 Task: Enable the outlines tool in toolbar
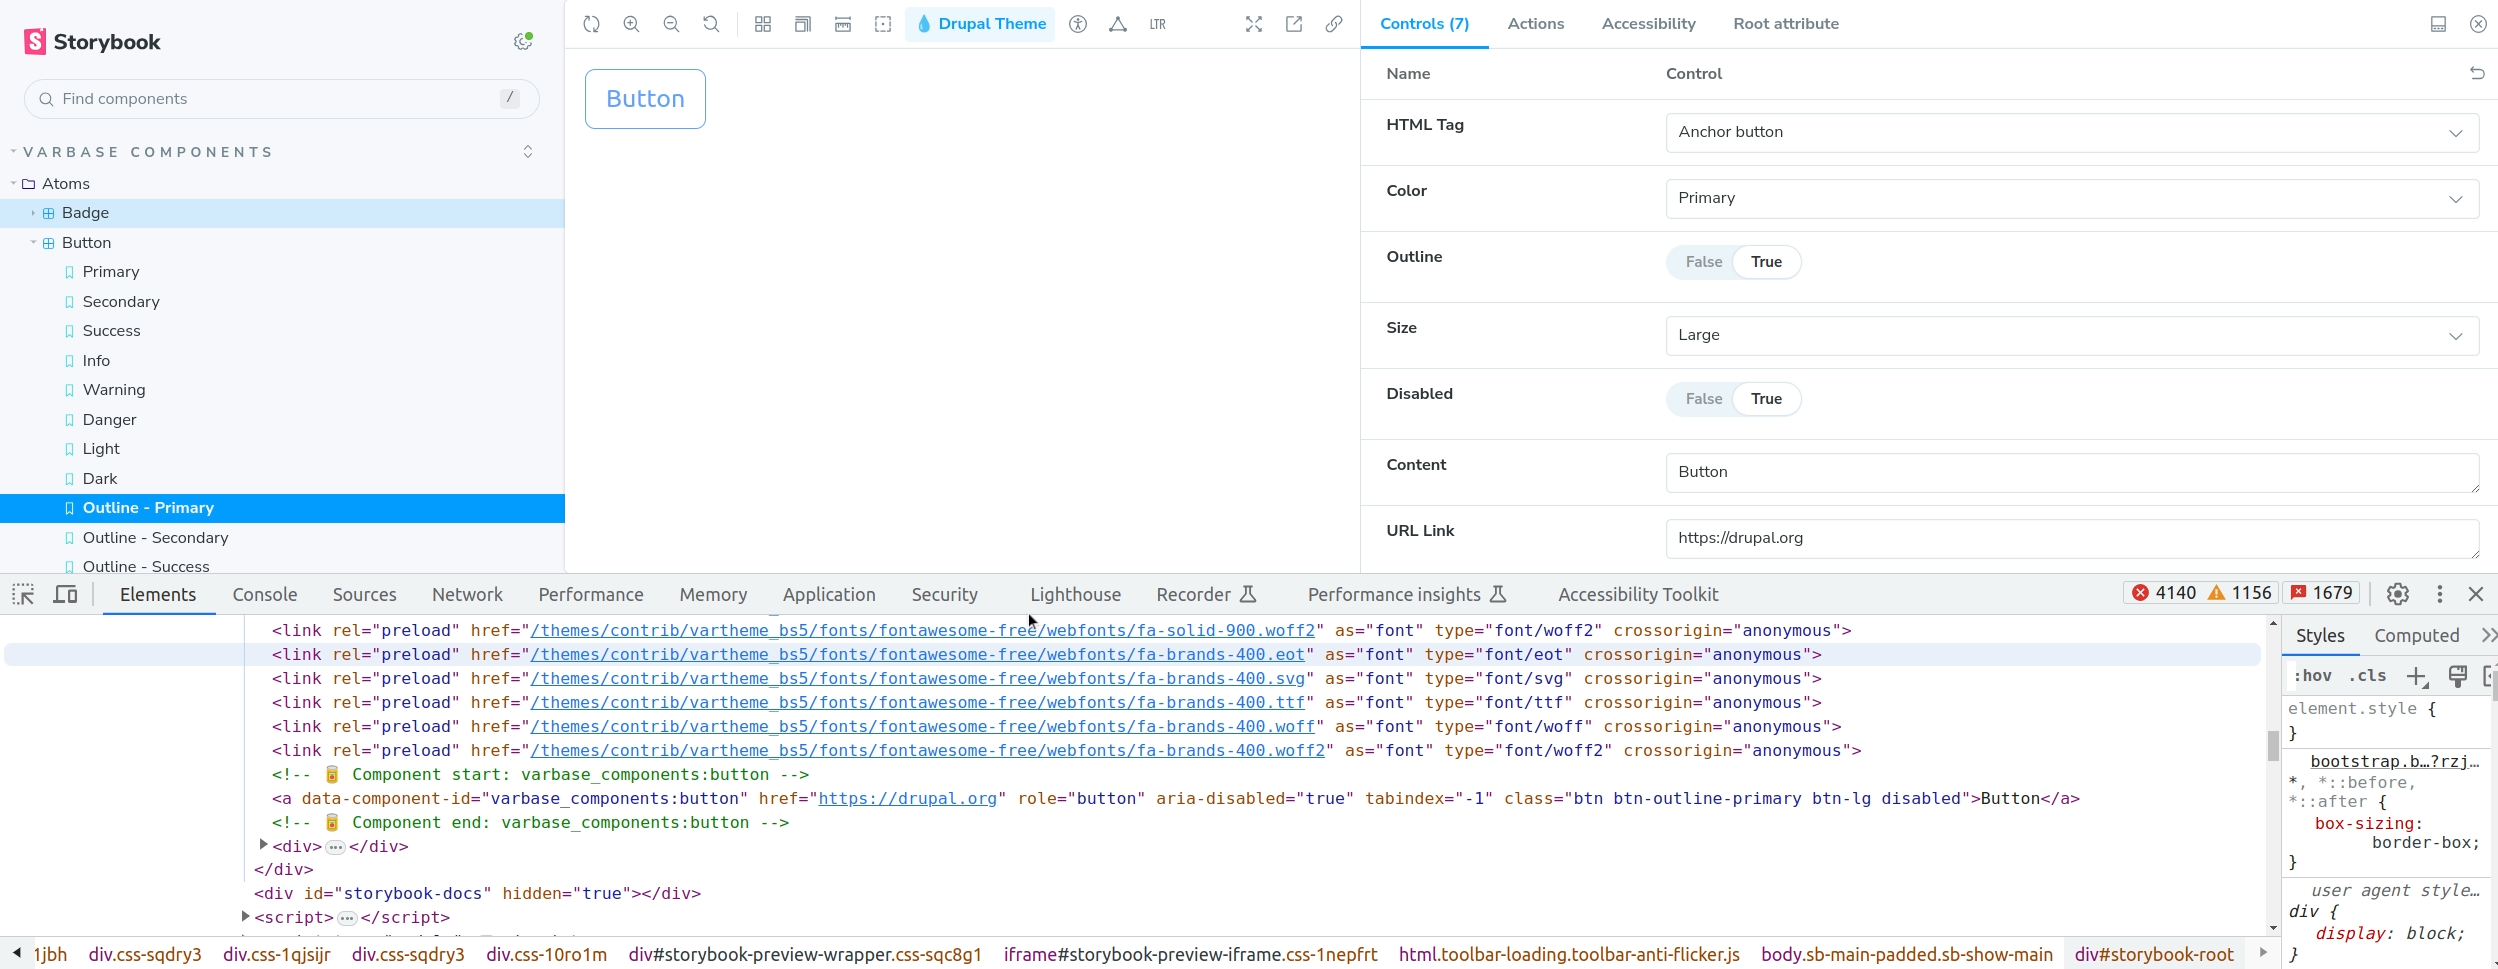coord(883,24)
